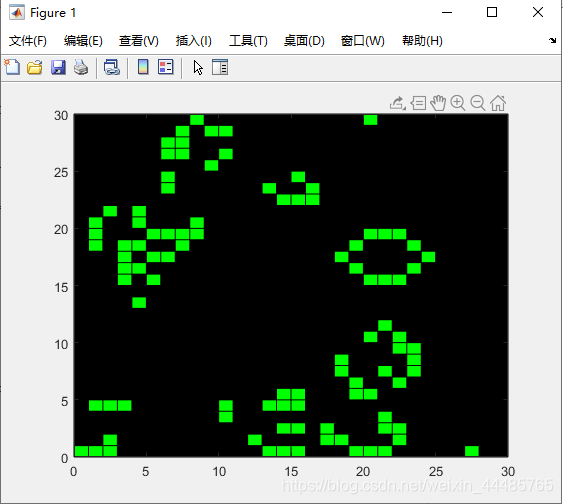Screen dimensions: 563x504
Task: Click the lone green cell at bottom right
Action: pyautogui.click(x=472, y=451)
